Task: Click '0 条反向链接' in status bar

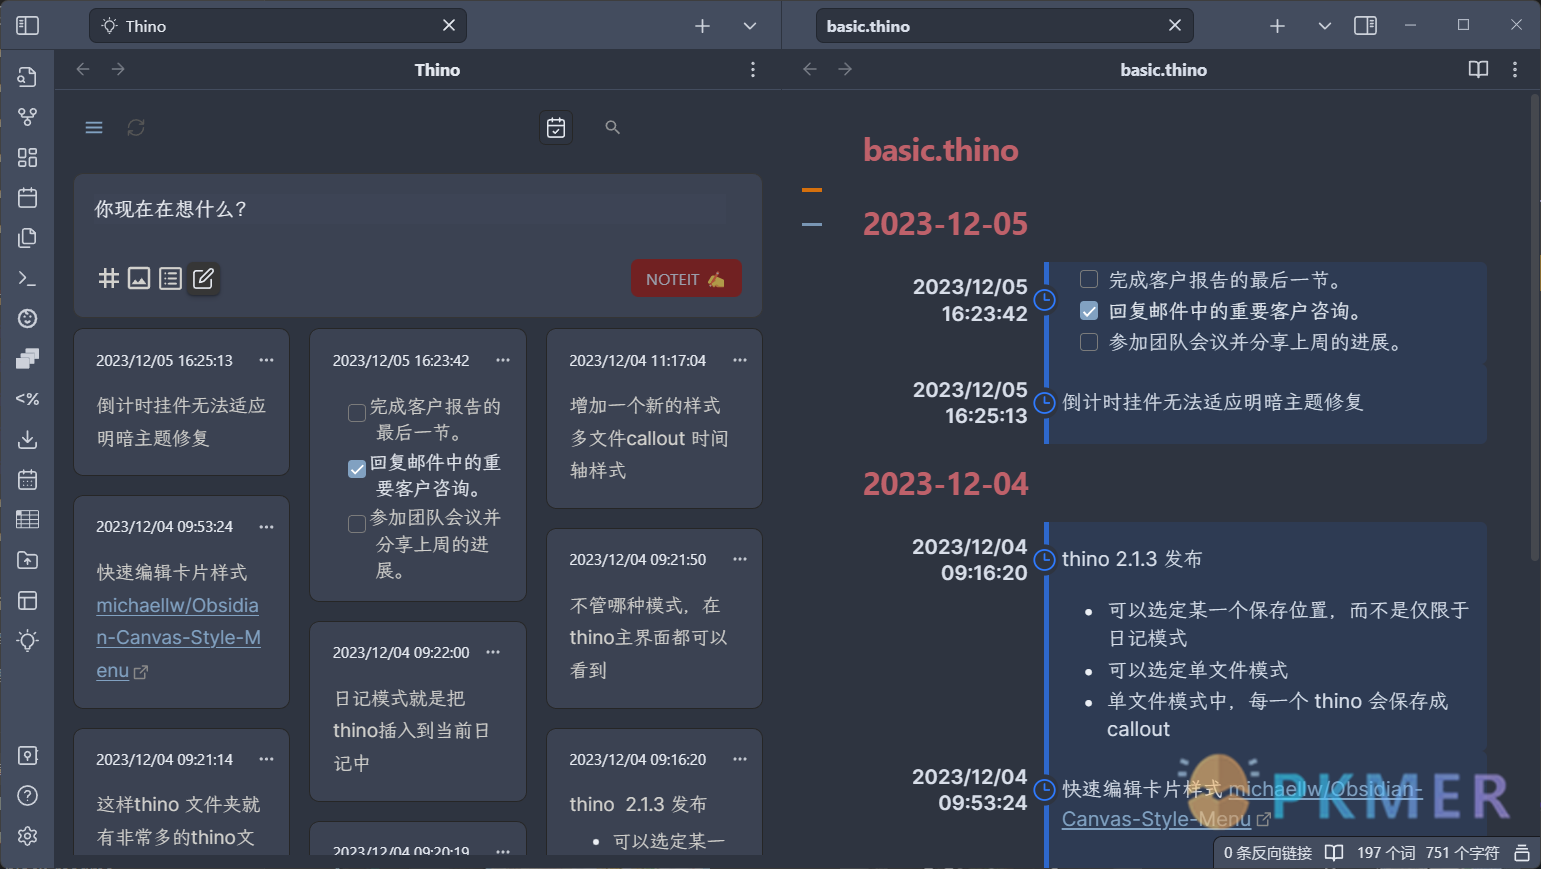Action: click(x=1268, y=853)
